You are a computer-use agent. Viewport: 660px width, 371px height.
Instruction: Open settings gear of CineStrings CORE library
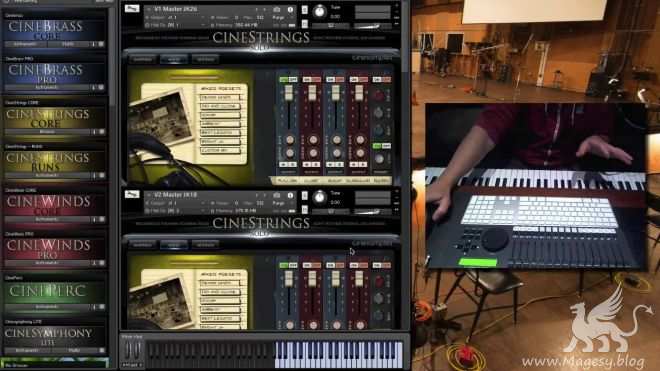pos(101,132)
